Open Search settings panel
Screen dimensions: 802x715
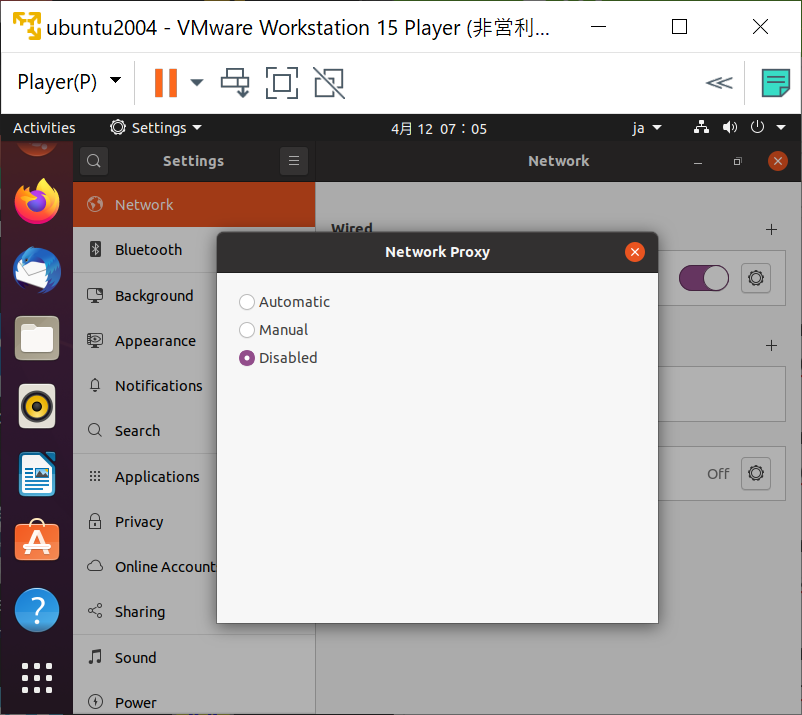click(145, 431)
